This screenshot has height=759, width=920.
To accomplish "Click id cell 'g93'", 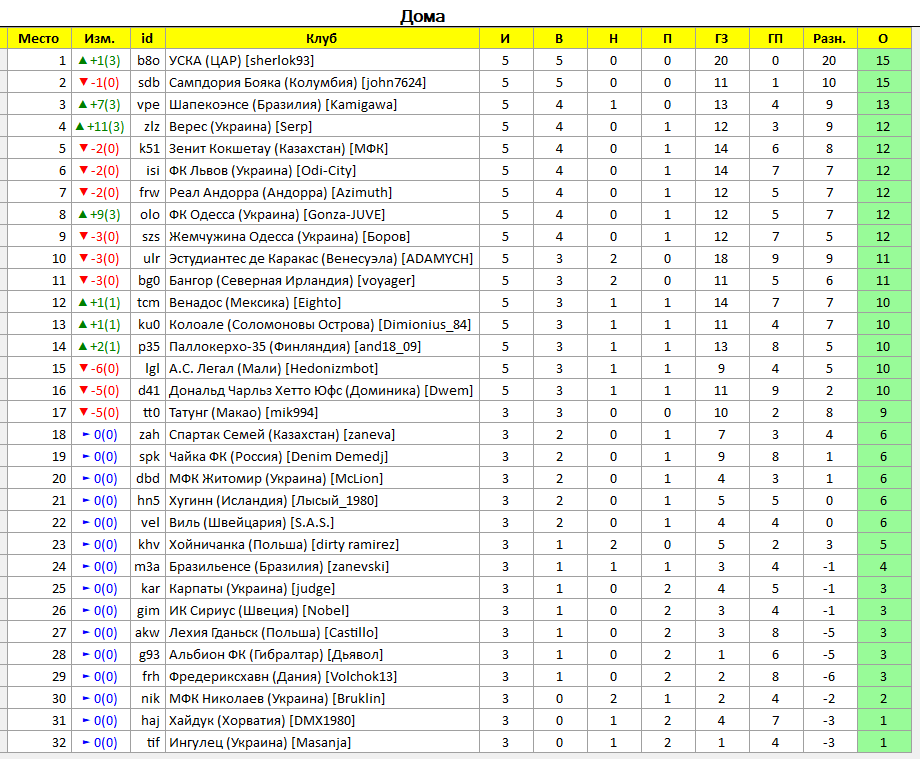I will tap(149, 655).
